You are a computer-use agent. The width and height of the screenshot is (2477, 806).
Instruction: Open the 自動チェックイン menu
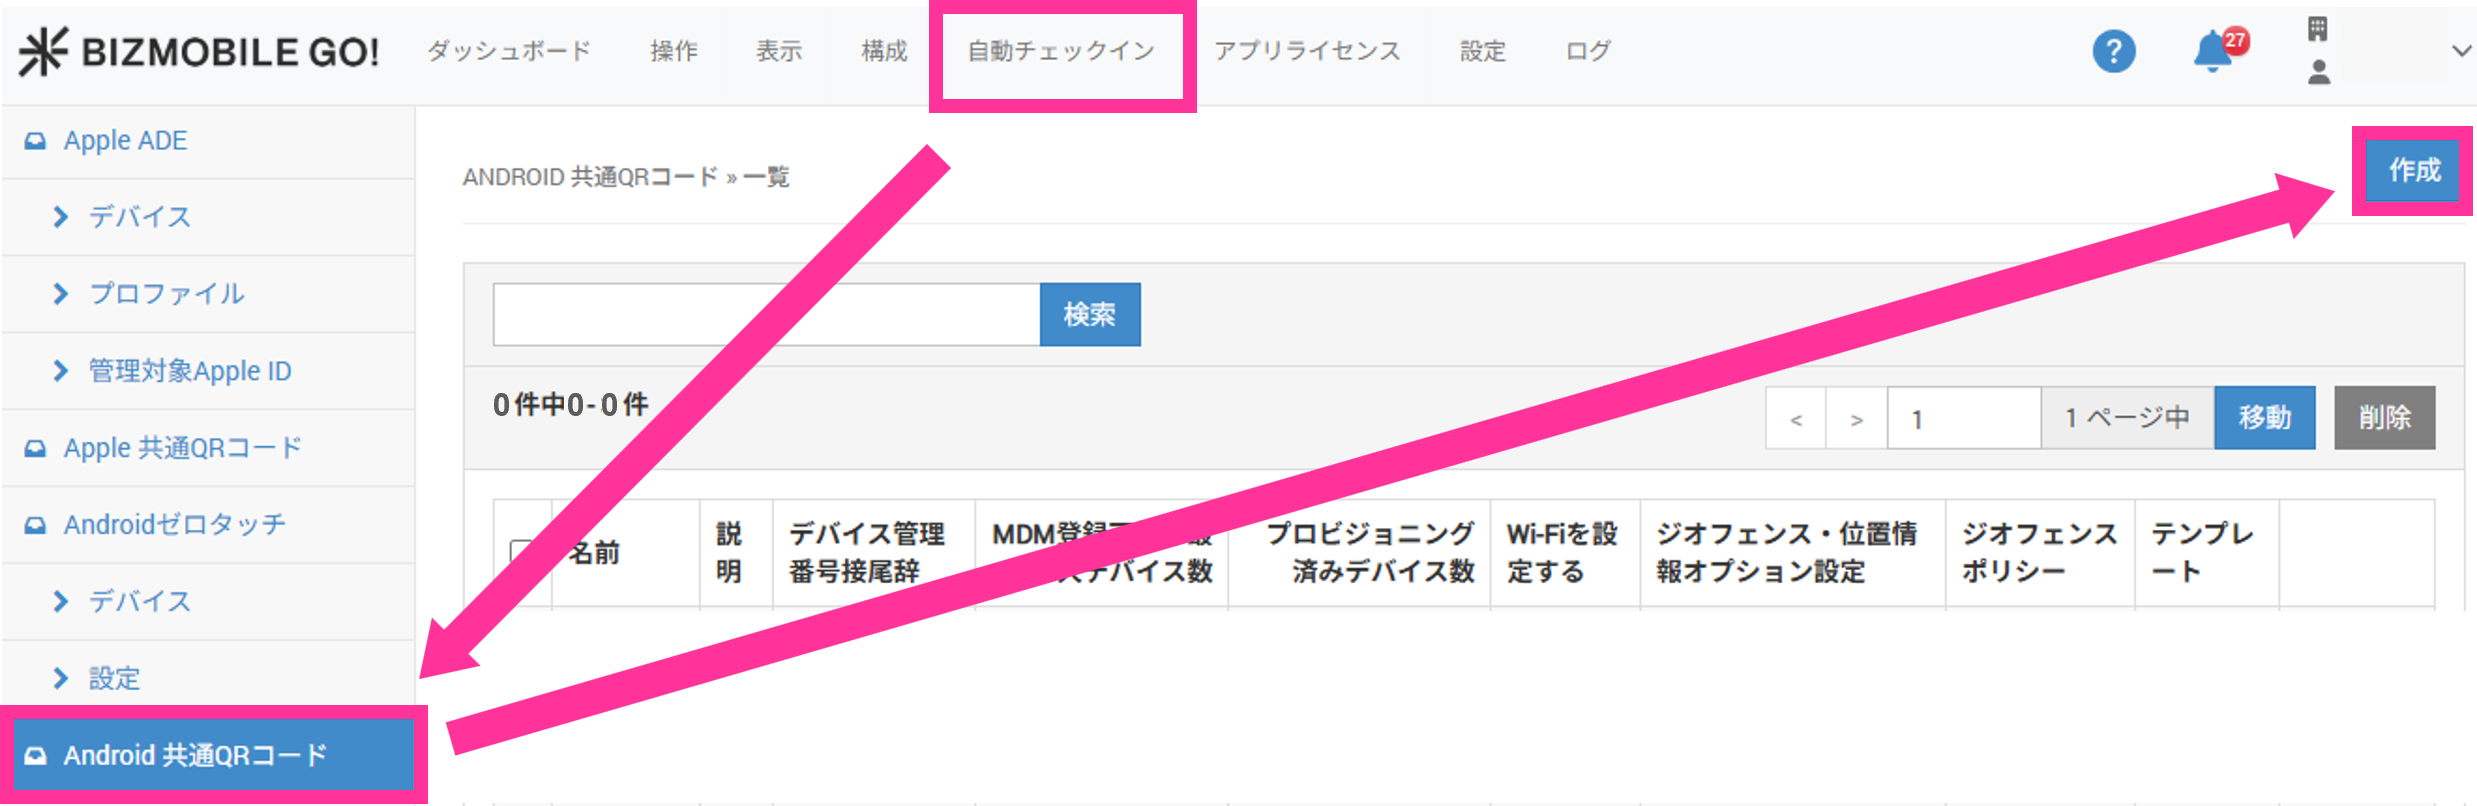(1061, 51)
